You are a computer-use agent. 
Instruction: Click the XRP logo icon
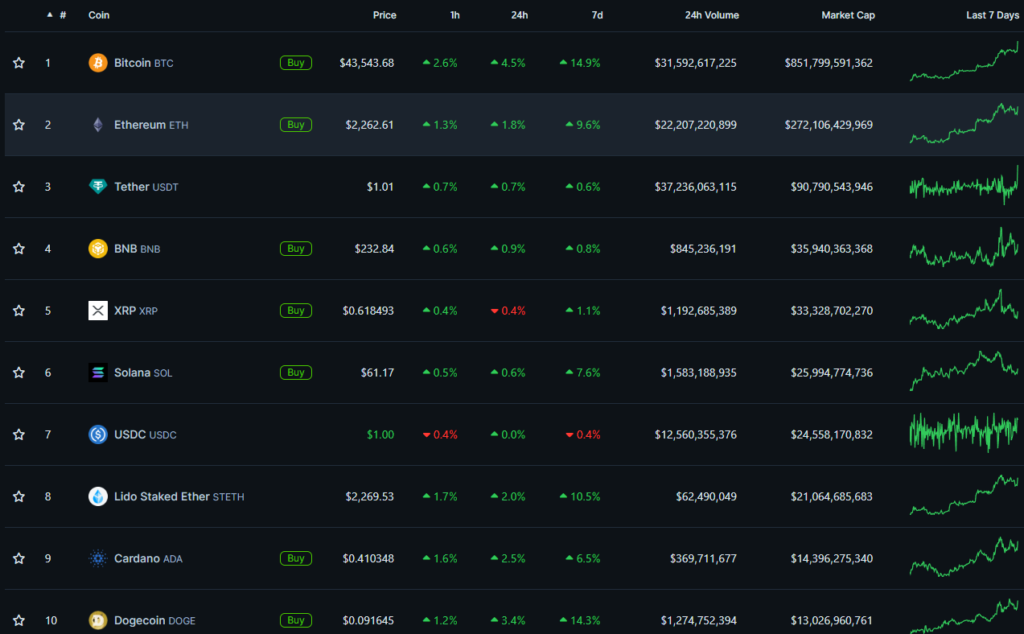click(98, 311)
